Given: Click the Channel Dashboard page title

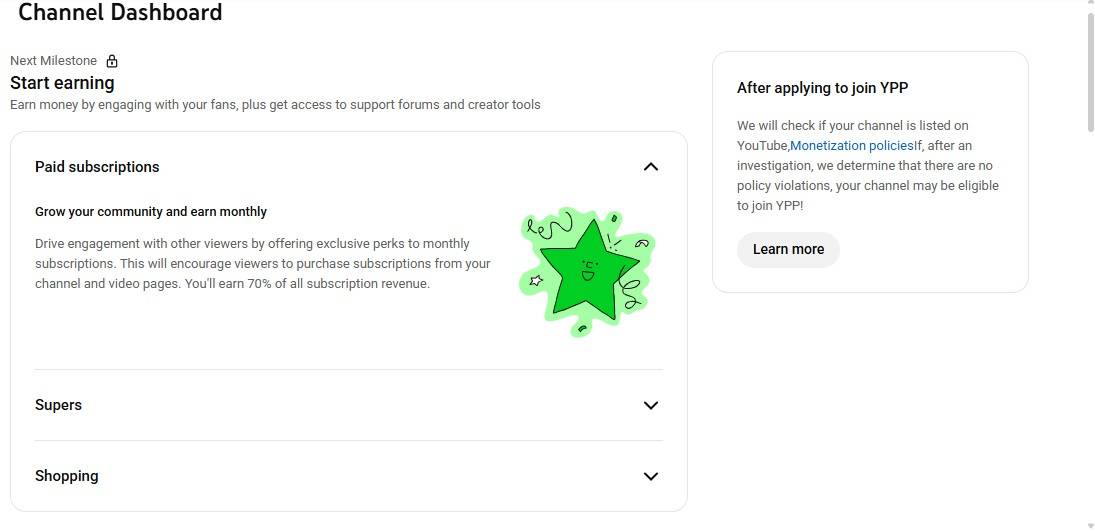Looking at the screenshot, I should (x=120, y=13).
